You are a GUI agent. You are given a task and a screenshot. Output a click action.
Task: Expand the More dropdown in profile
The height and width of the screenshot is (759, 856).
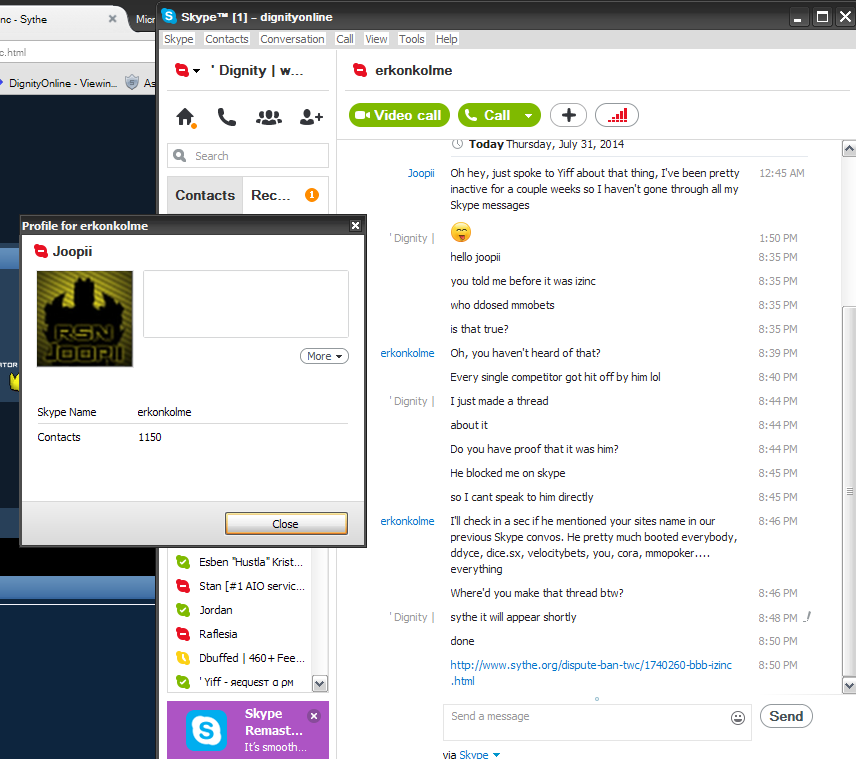[x=324, y=356]
